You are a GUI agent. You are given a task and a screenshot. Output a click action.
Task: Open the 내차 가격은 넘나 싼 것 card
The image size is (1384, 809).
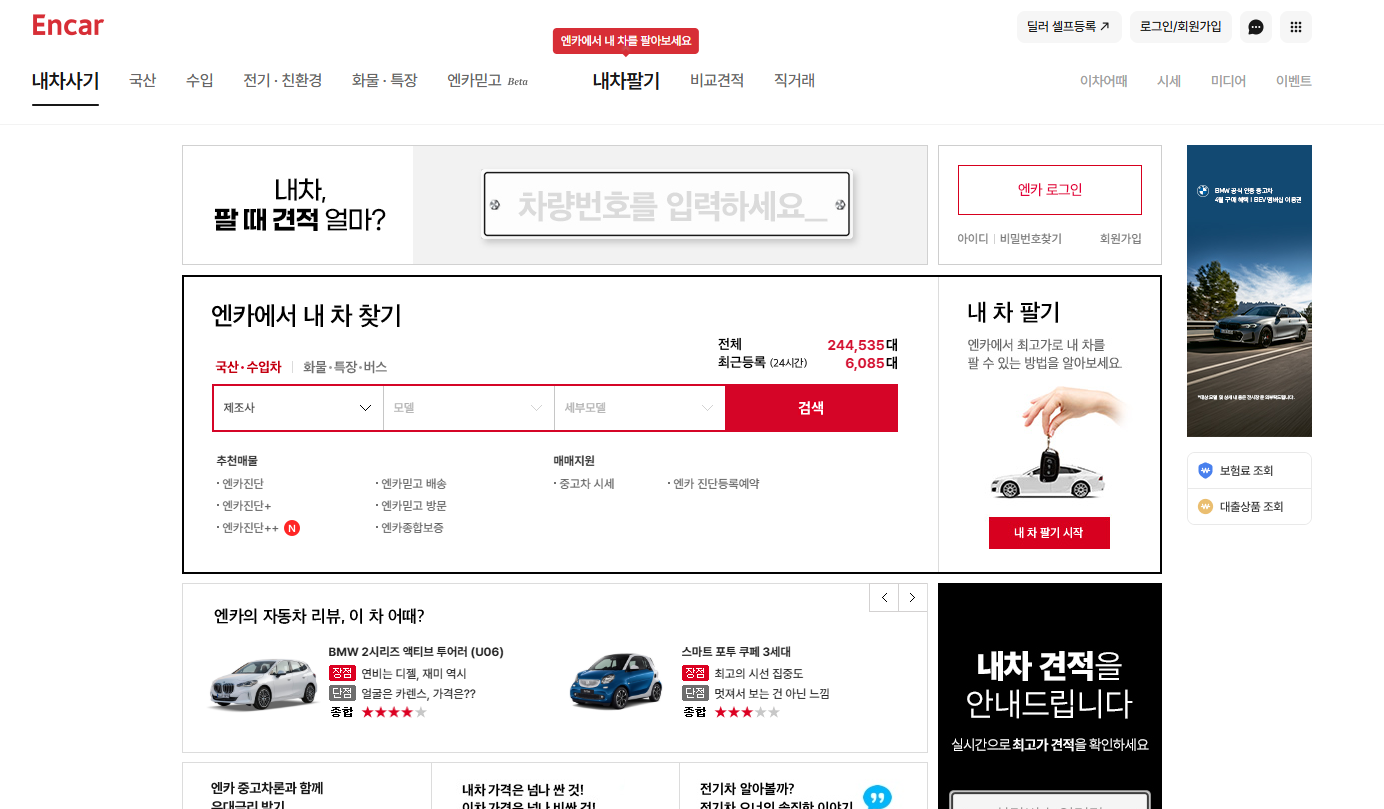[x=555, y=786]
